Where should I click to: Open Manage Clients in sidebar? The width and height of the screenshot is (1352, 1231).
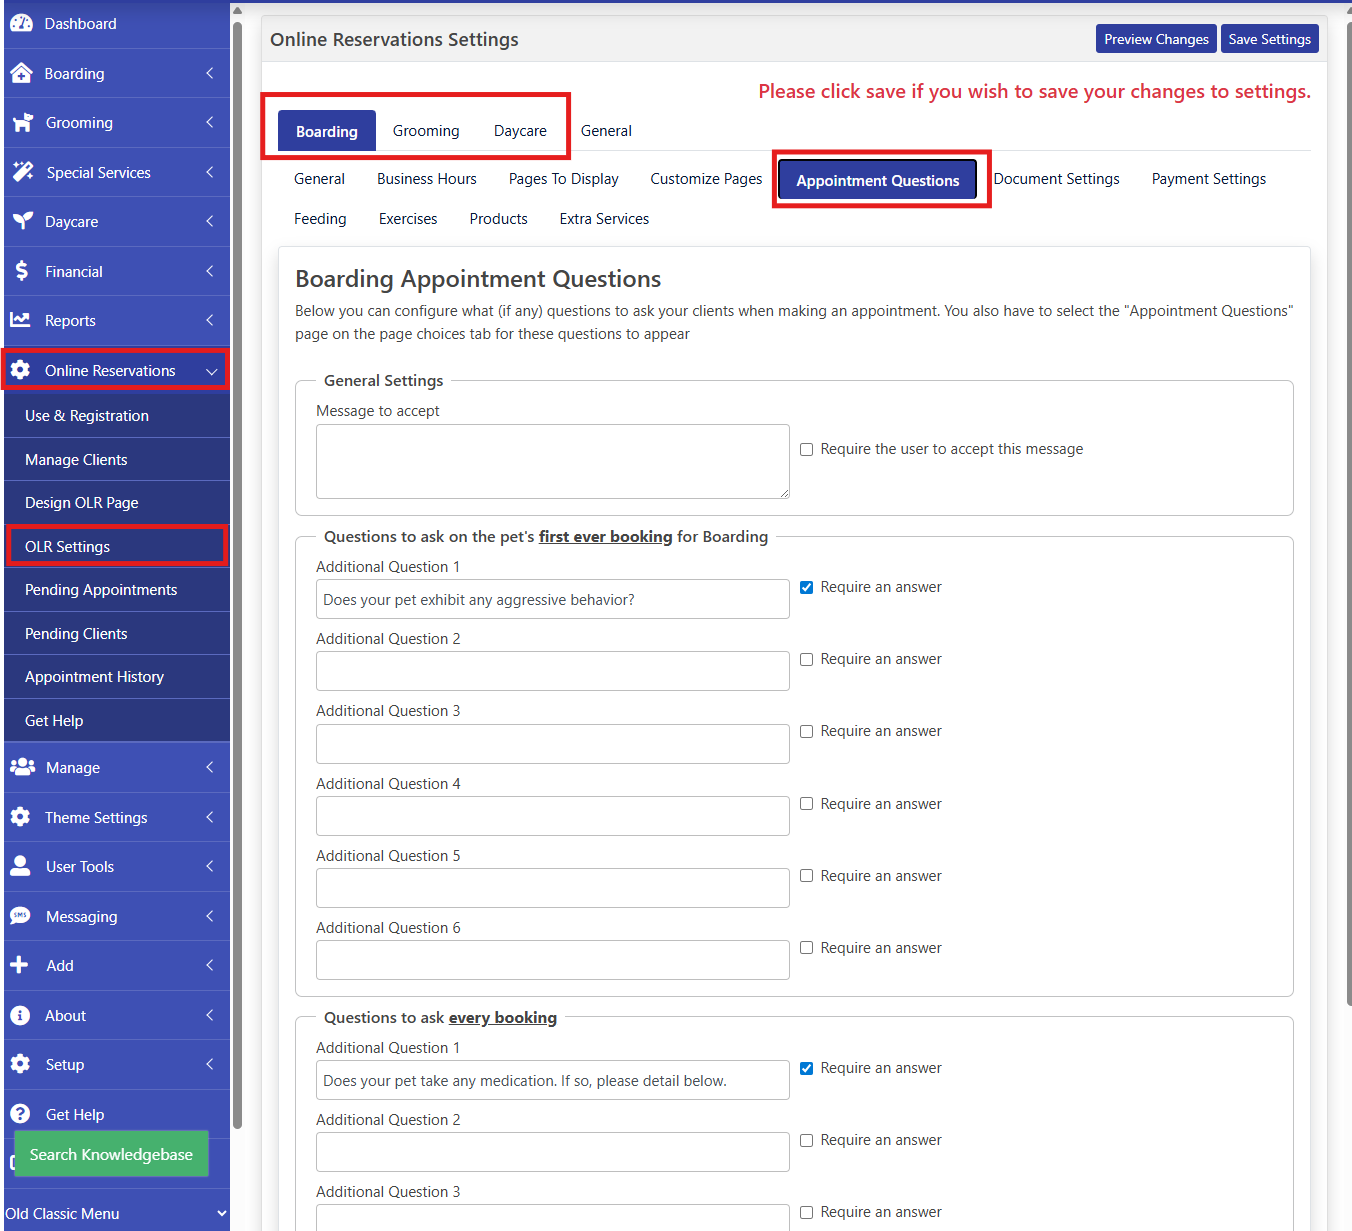(x=117, y=460)
